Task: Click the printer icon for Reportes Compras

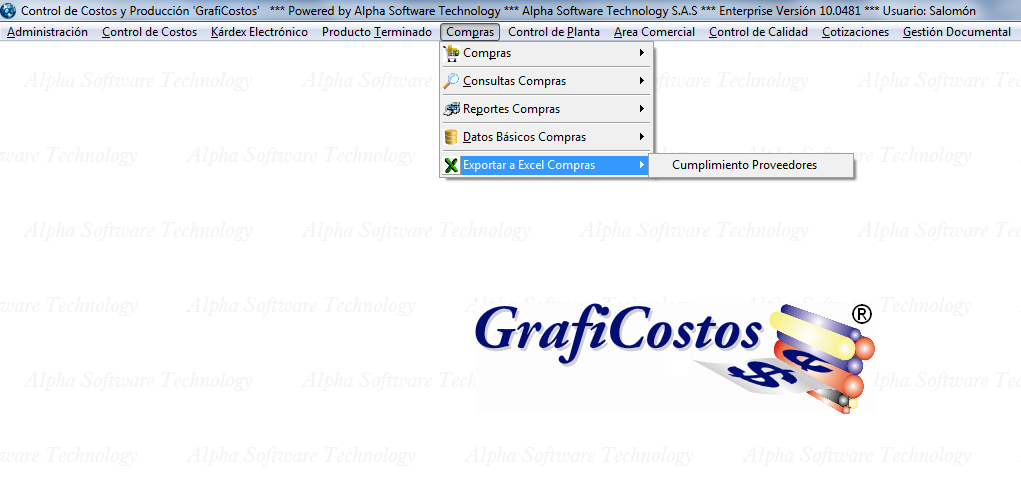Action: (452, 109)
